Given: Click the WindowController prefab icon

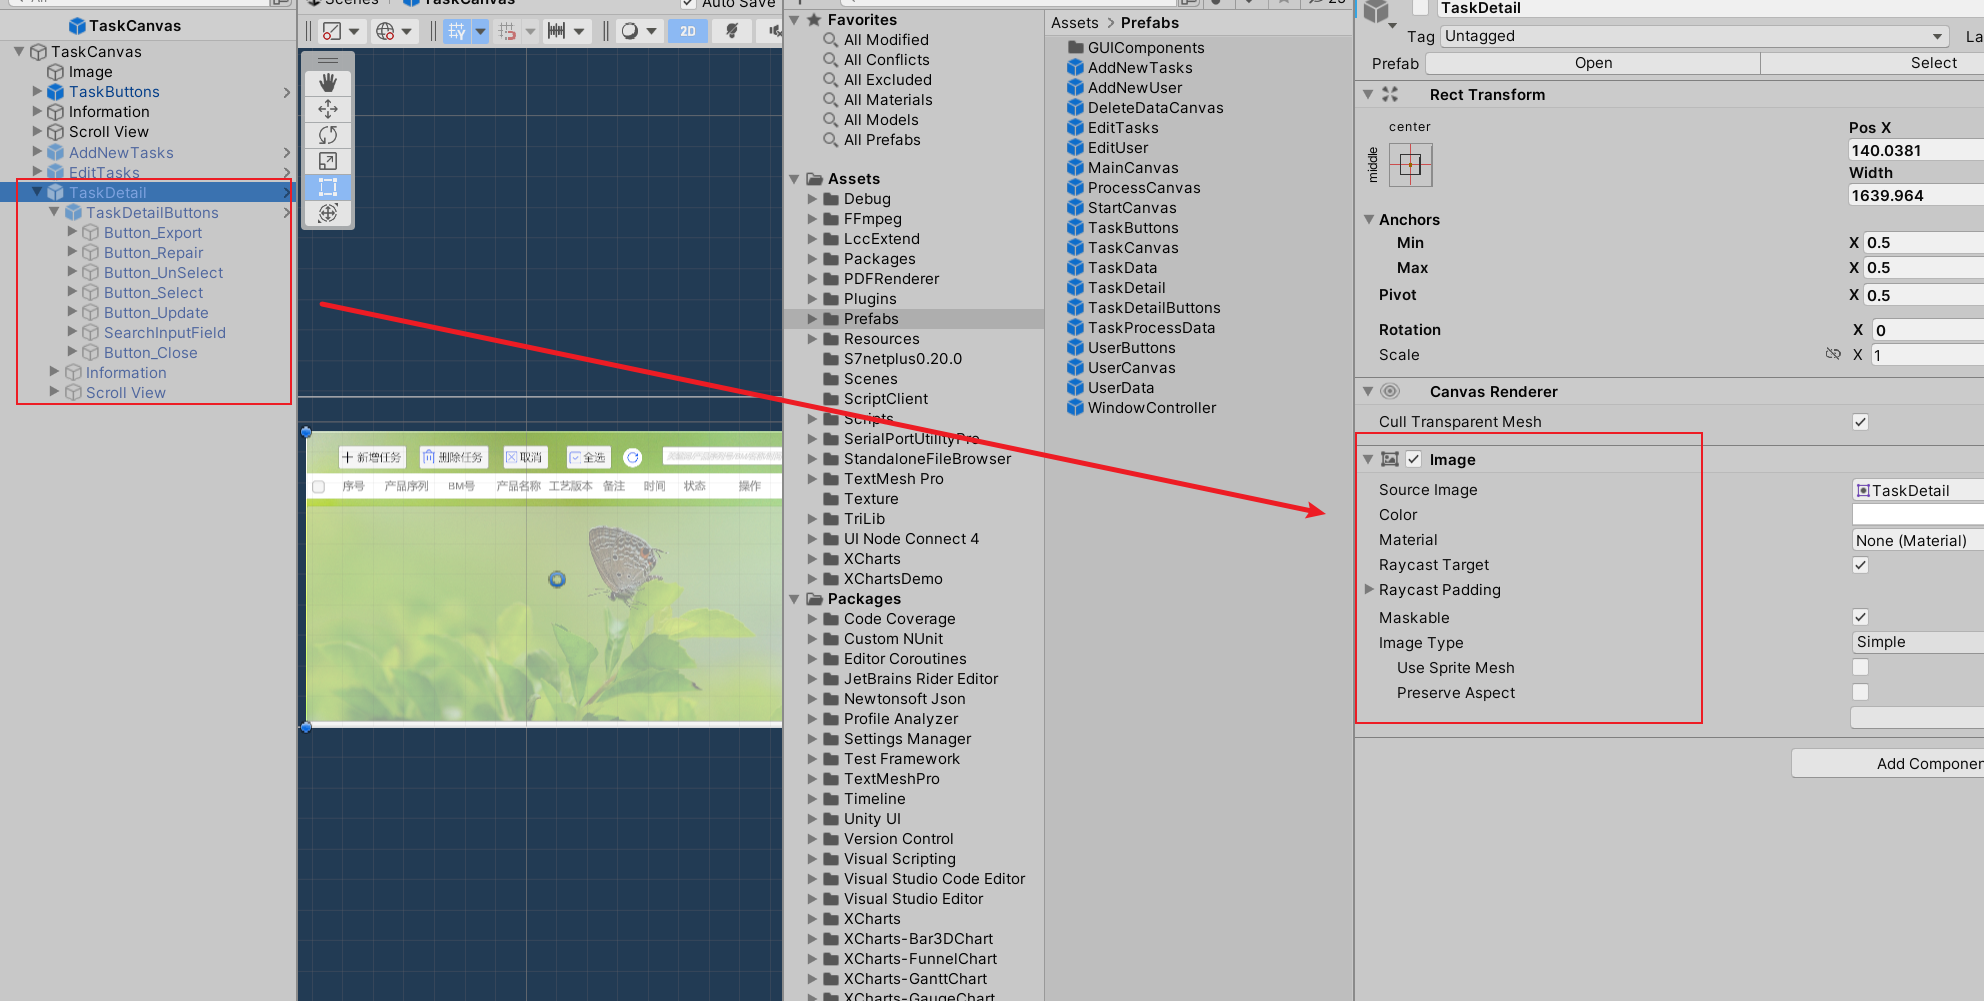Looking at the screenshot, I should (x=1076, y=407).
